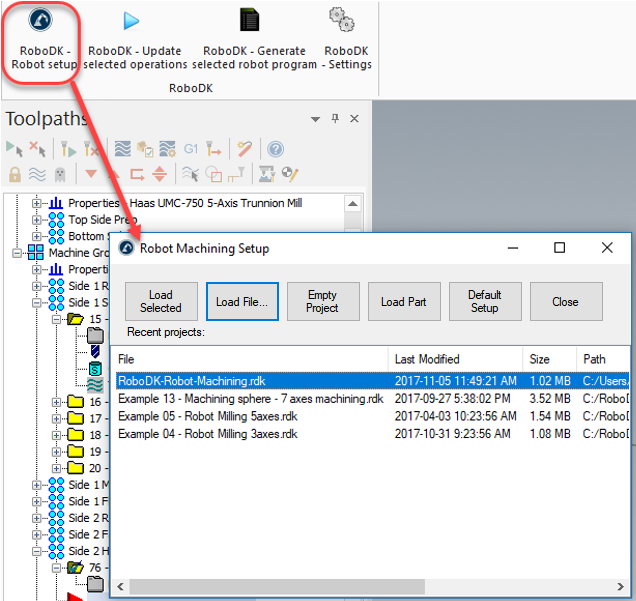Select Example 13 - Machining sphere project
This screenshot has height=601, width=636.
click(372, 399)
